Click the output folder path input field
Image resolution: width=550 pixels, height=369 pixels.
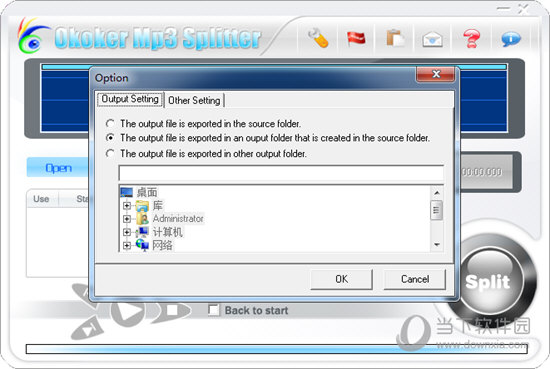click(x=281, y=173)
